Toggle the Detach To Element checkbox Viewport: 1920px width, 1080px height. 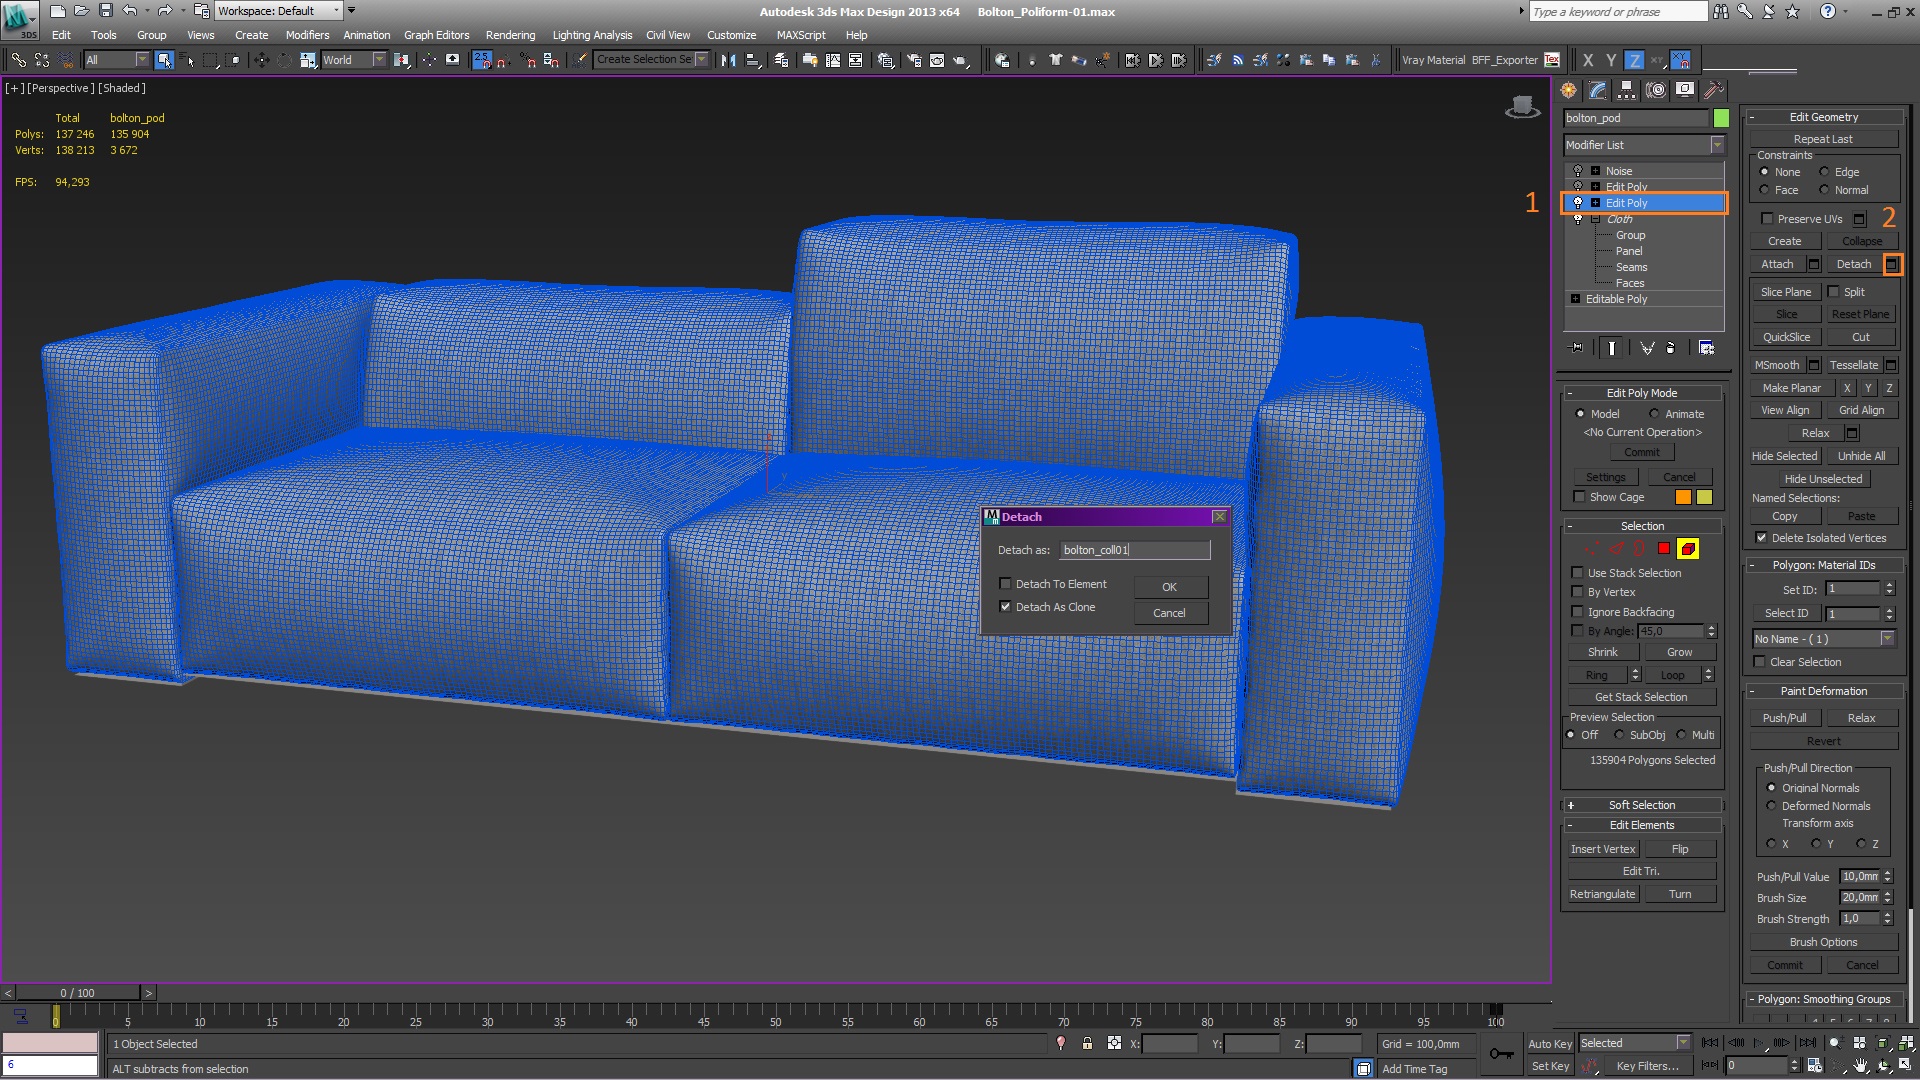[1006, 583]
